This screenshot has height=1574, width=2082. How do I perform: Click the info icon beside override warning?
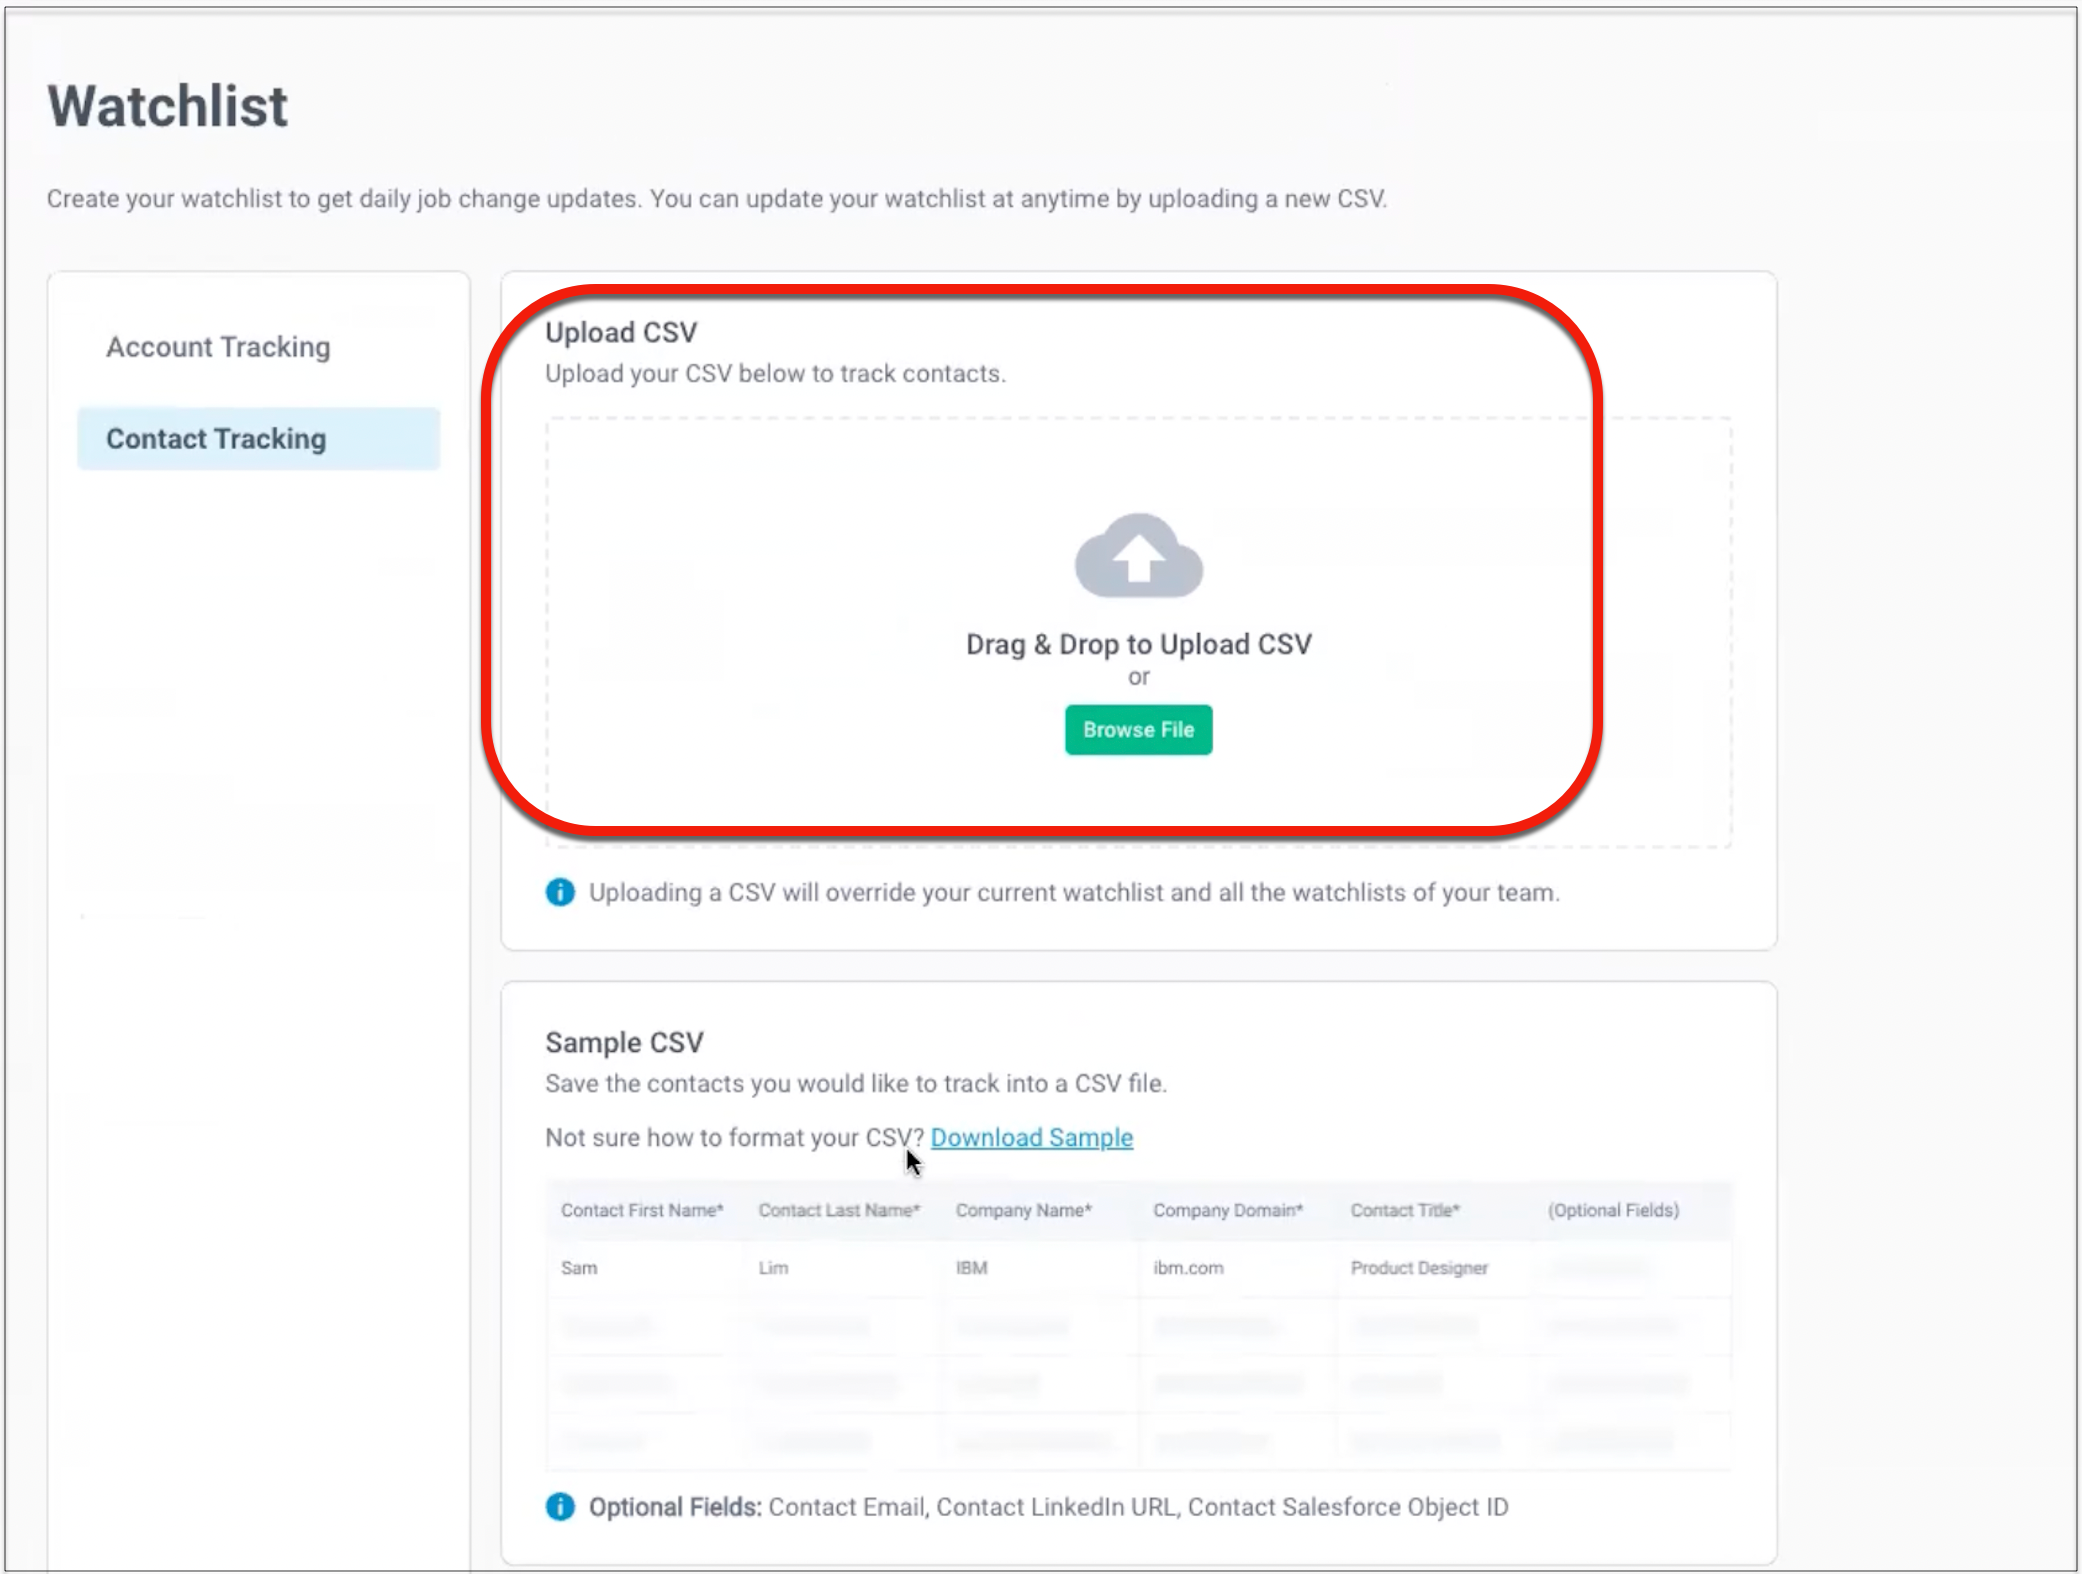point(560,891)
